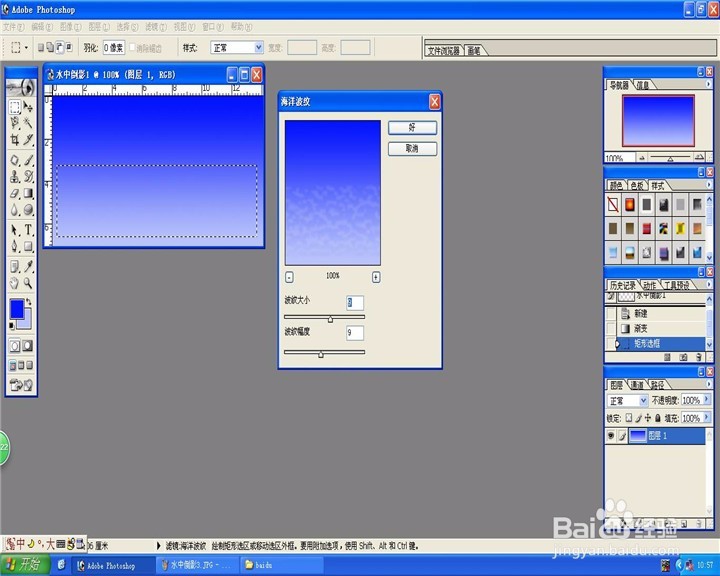720x576 pixels.
Task: Select the Hand tool
Action: tap(15, 283)
